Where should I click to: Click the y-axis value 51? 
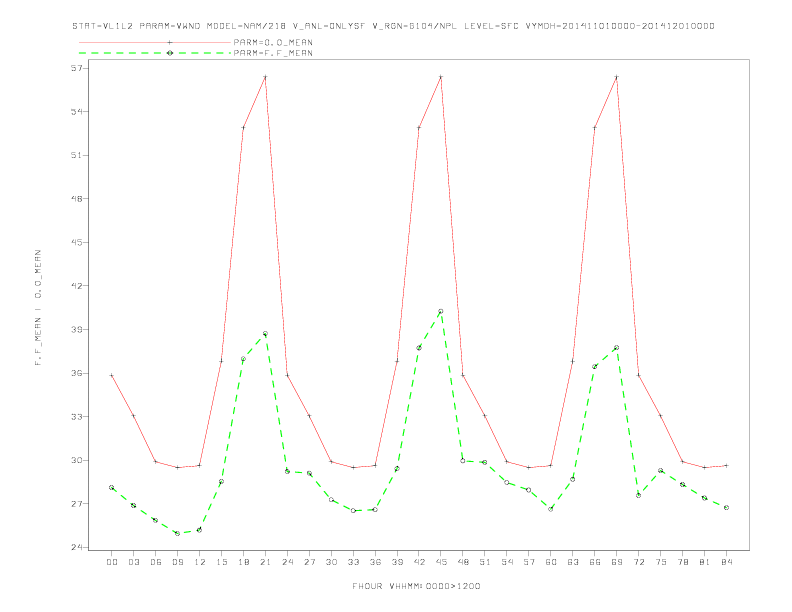pyautogui.click(x=77, y=155)
